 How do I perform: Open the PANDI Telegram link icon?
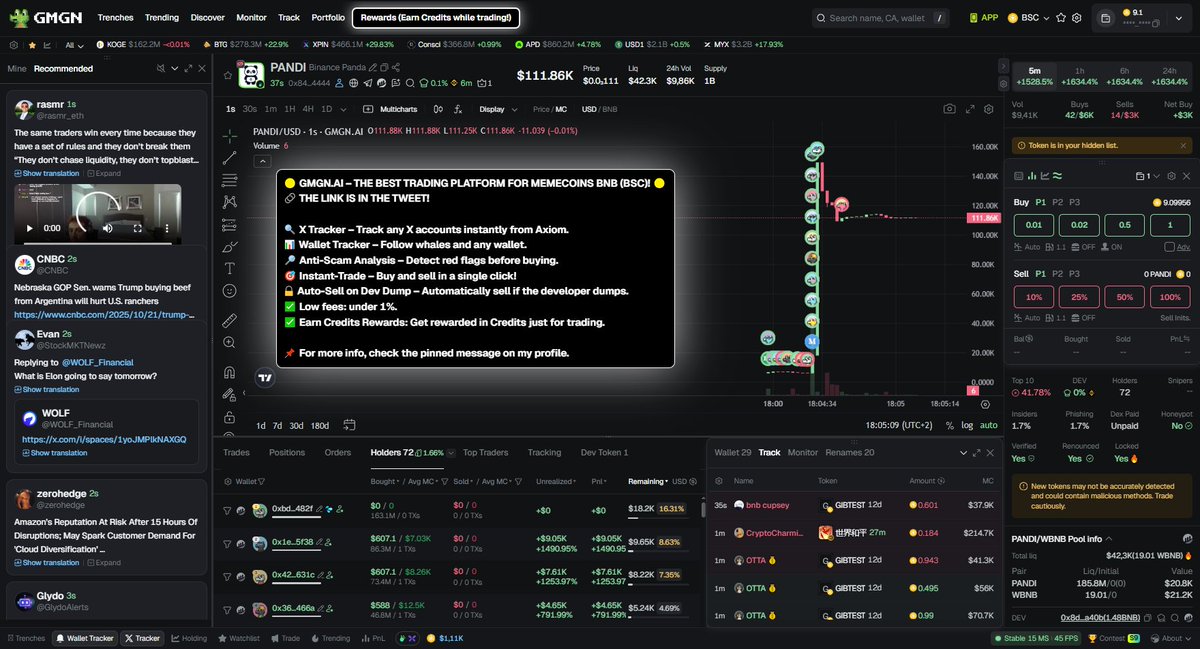pyautogui.click(x=370, y=83)
